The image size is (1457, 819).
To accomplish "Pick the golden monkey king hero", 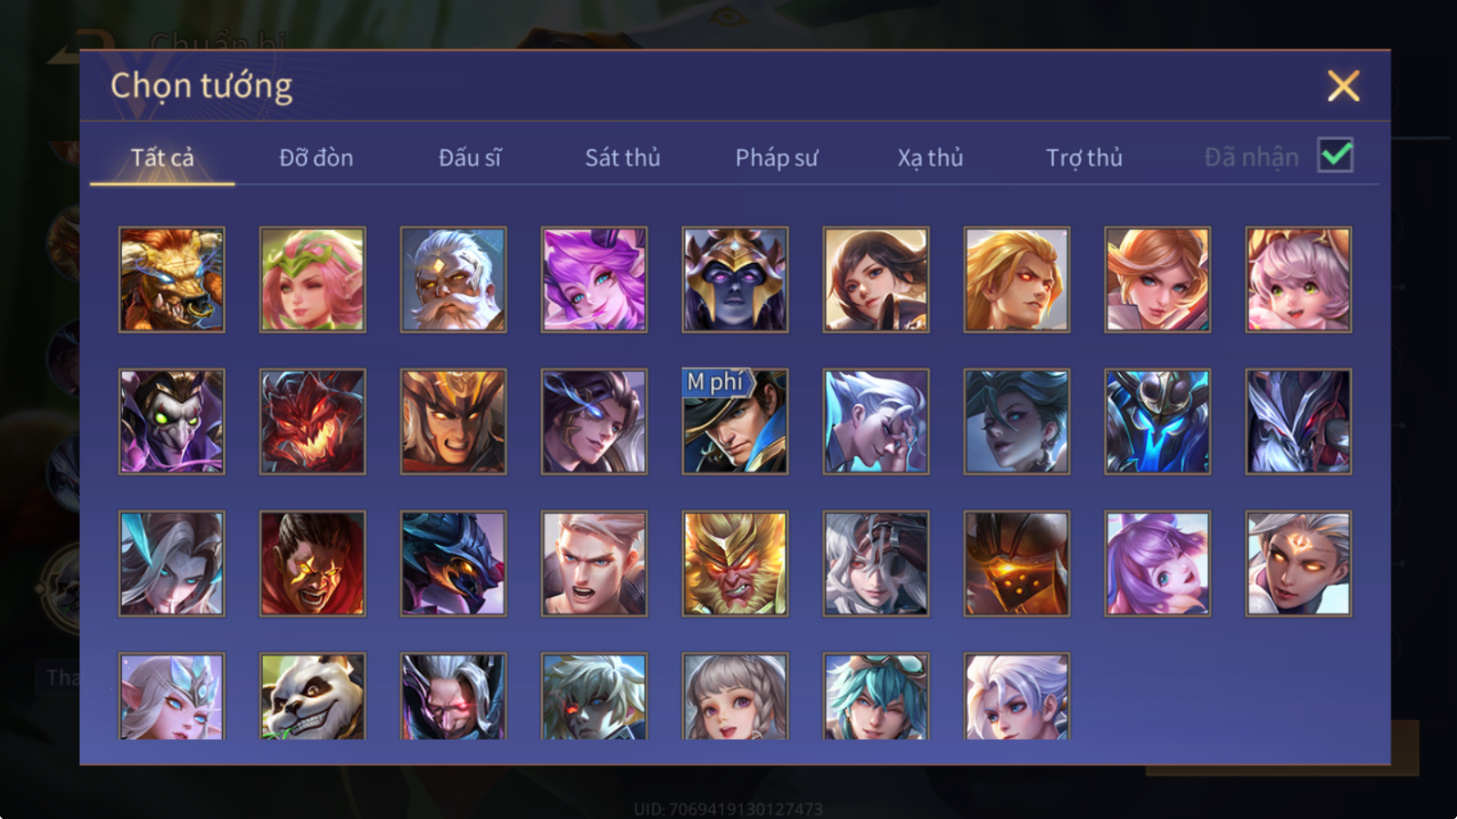I will pyautogui.click(x=735, y=563).
